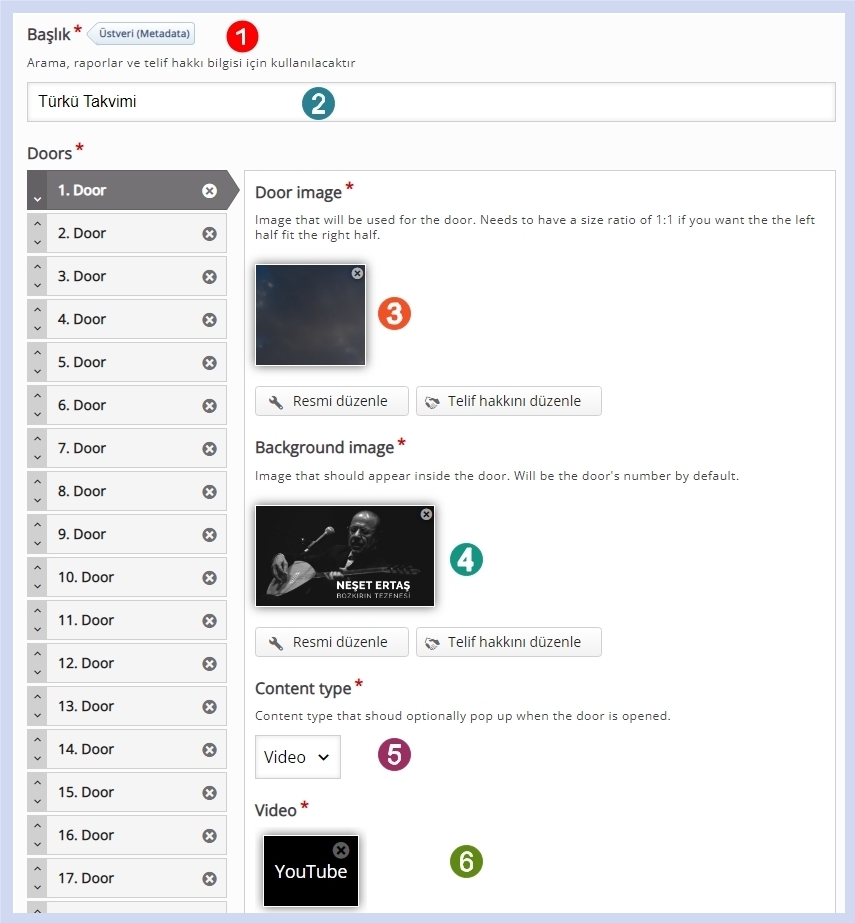Viewport: 855px width, 923px height.
Task: Delete the YouTube video attachment
Action: coord(341,850)
